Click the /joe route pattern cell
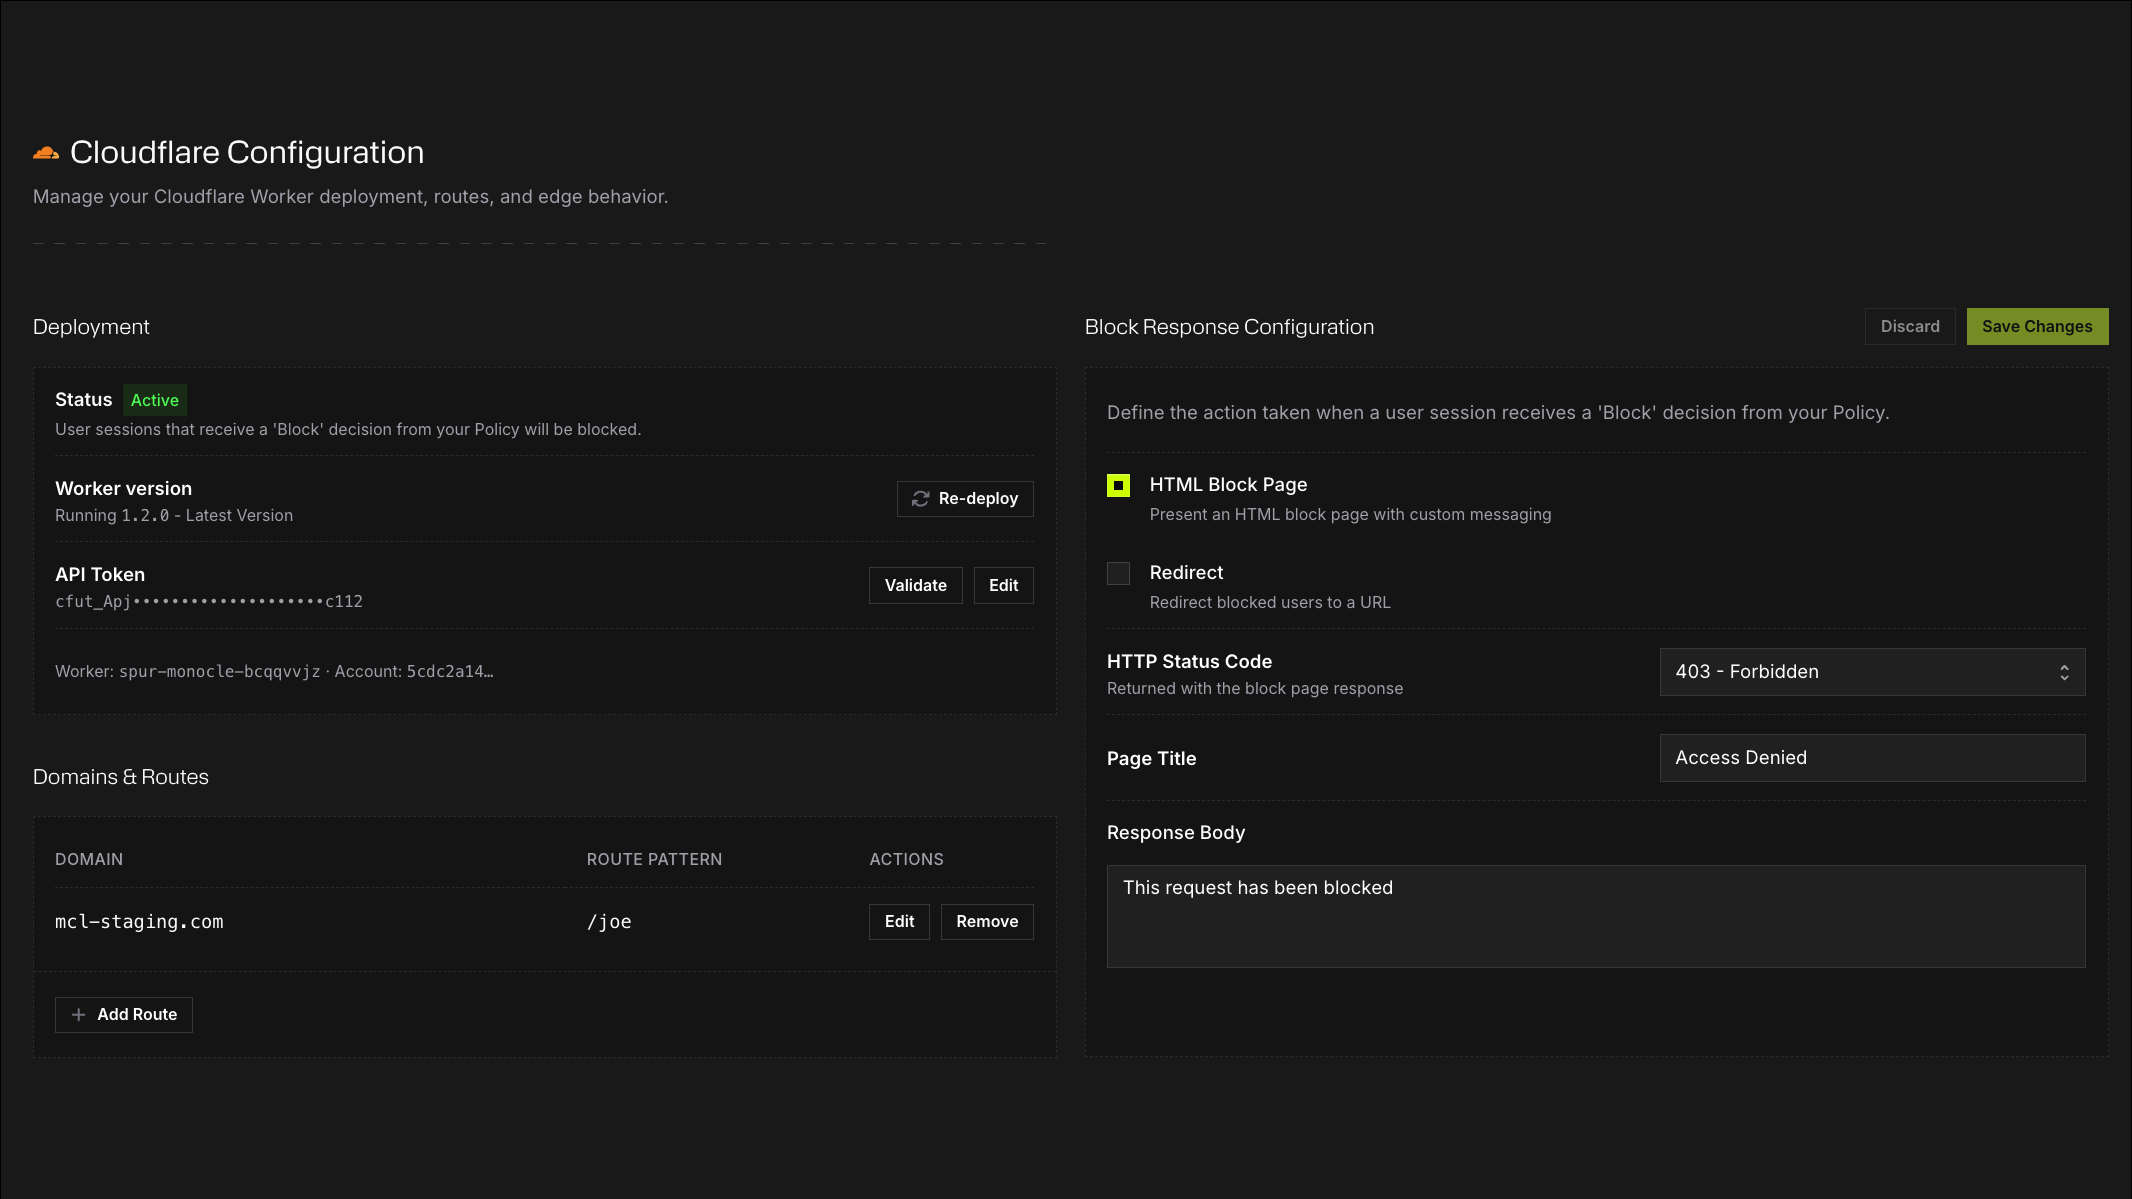The width and height of the screenshot is (2132, 1199). (x=609, y=922)
